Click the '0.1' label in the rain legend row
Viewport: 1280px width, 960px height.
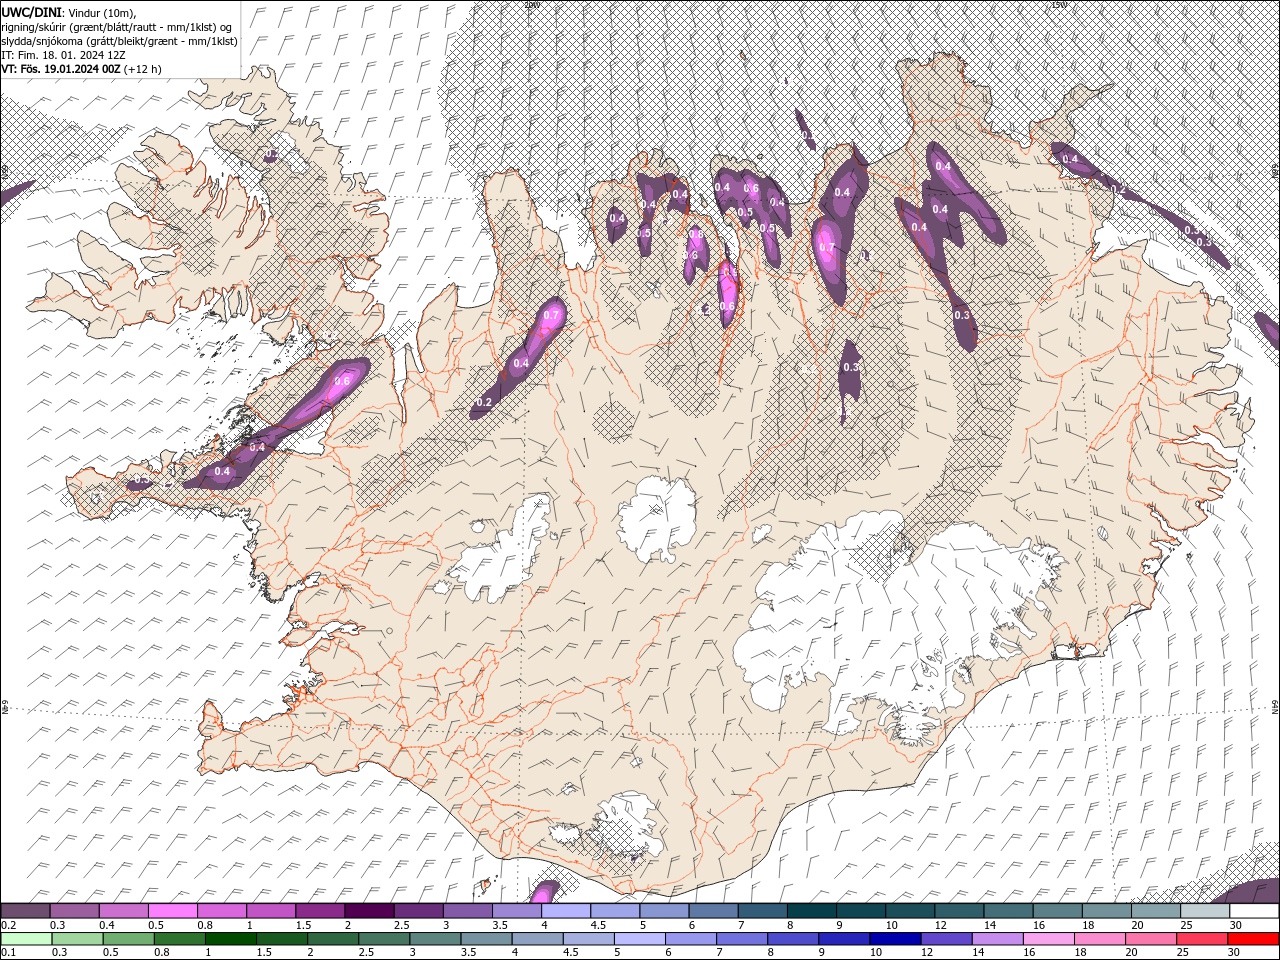pyautogui.click(x=8, y=953)
